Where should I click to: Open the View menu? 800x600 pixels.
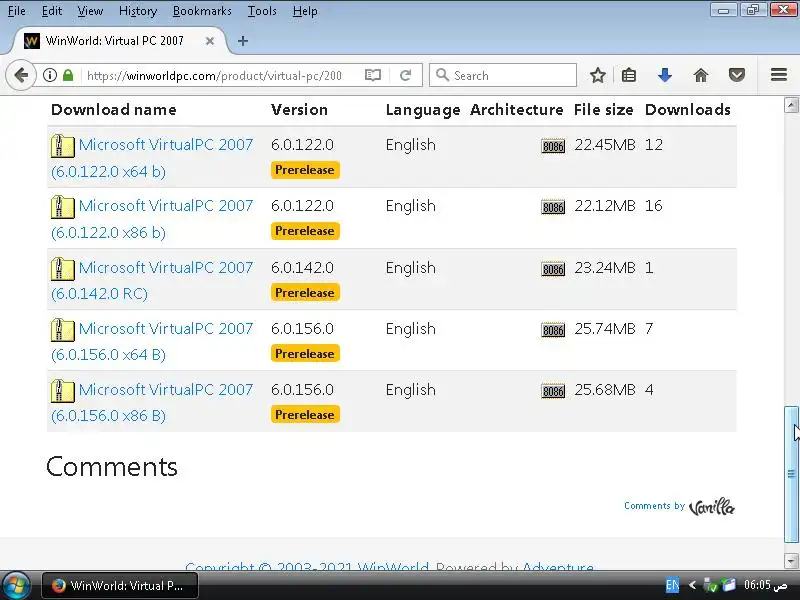90,11
